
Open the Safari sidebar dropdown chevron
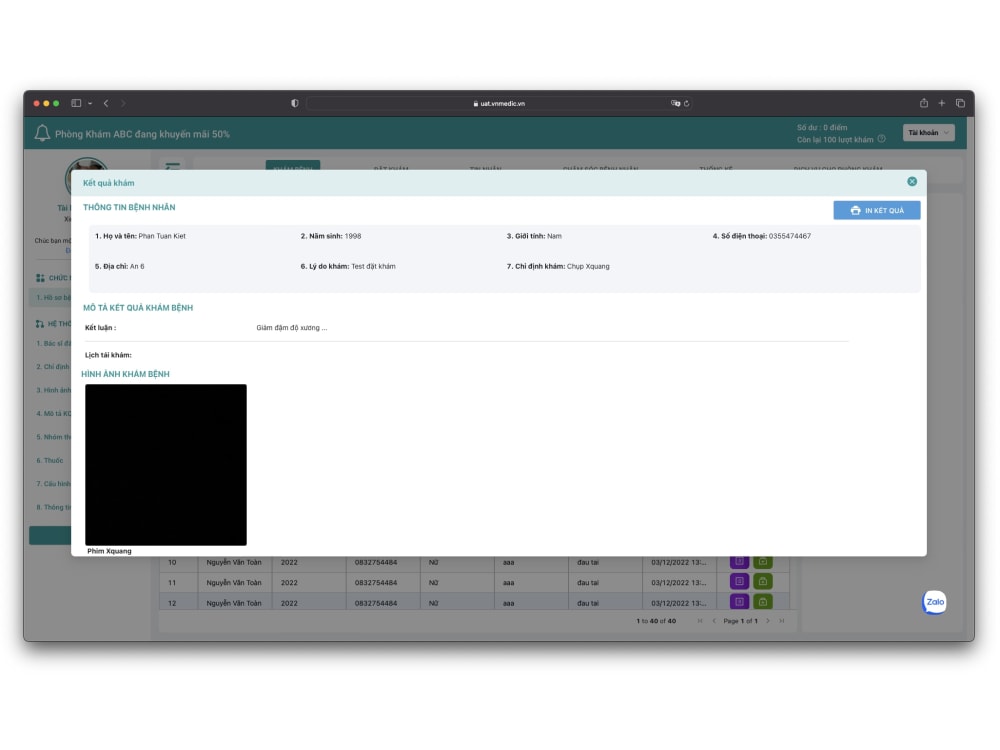(90, 103)
